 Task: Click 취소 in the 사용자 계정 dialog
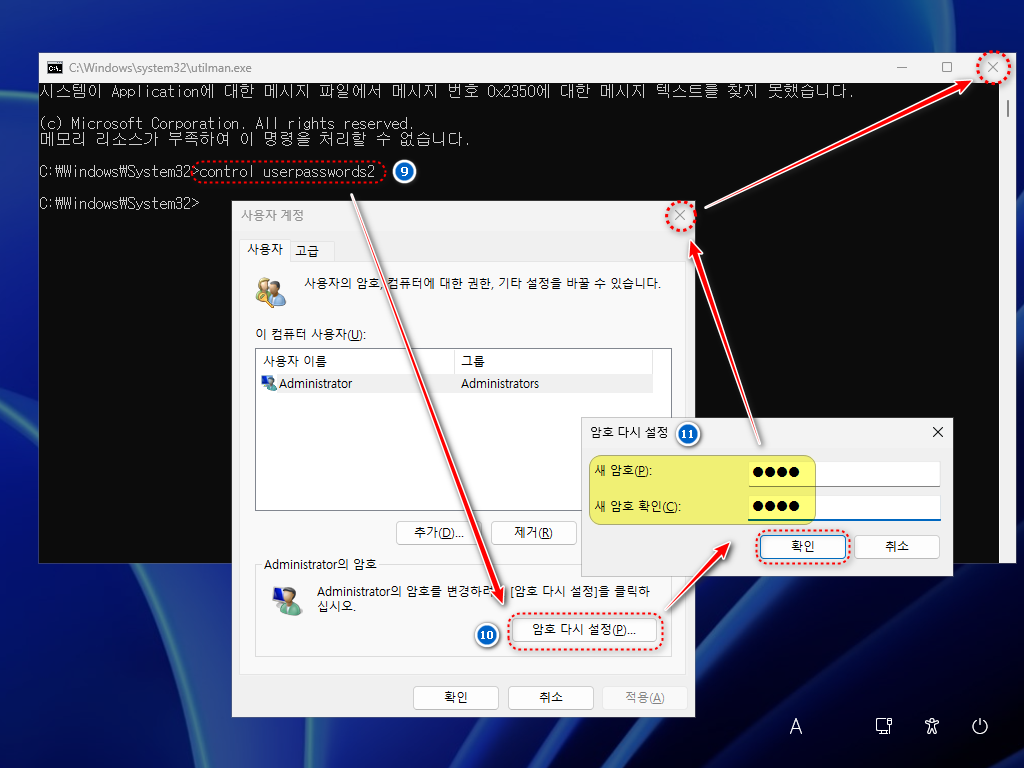point(551,697)
